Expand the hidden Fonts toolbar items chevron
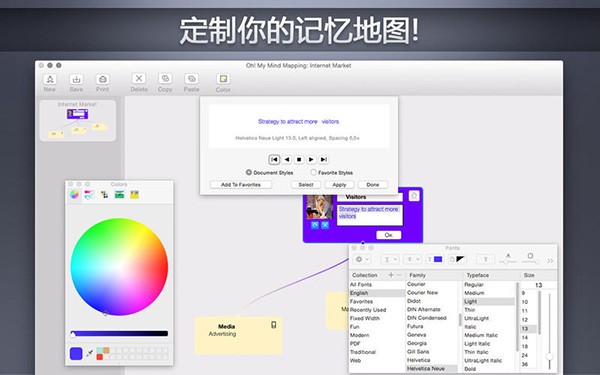600x375 pixels. [x=550, y=261]
